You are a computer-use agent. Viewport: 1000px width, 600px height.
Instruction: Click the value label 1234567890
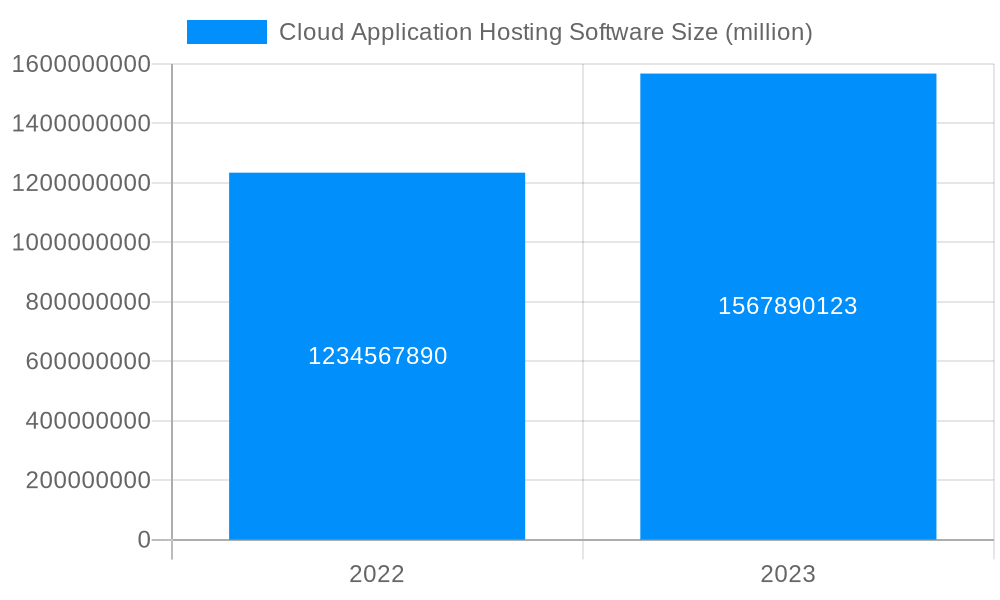pos(377,355)
